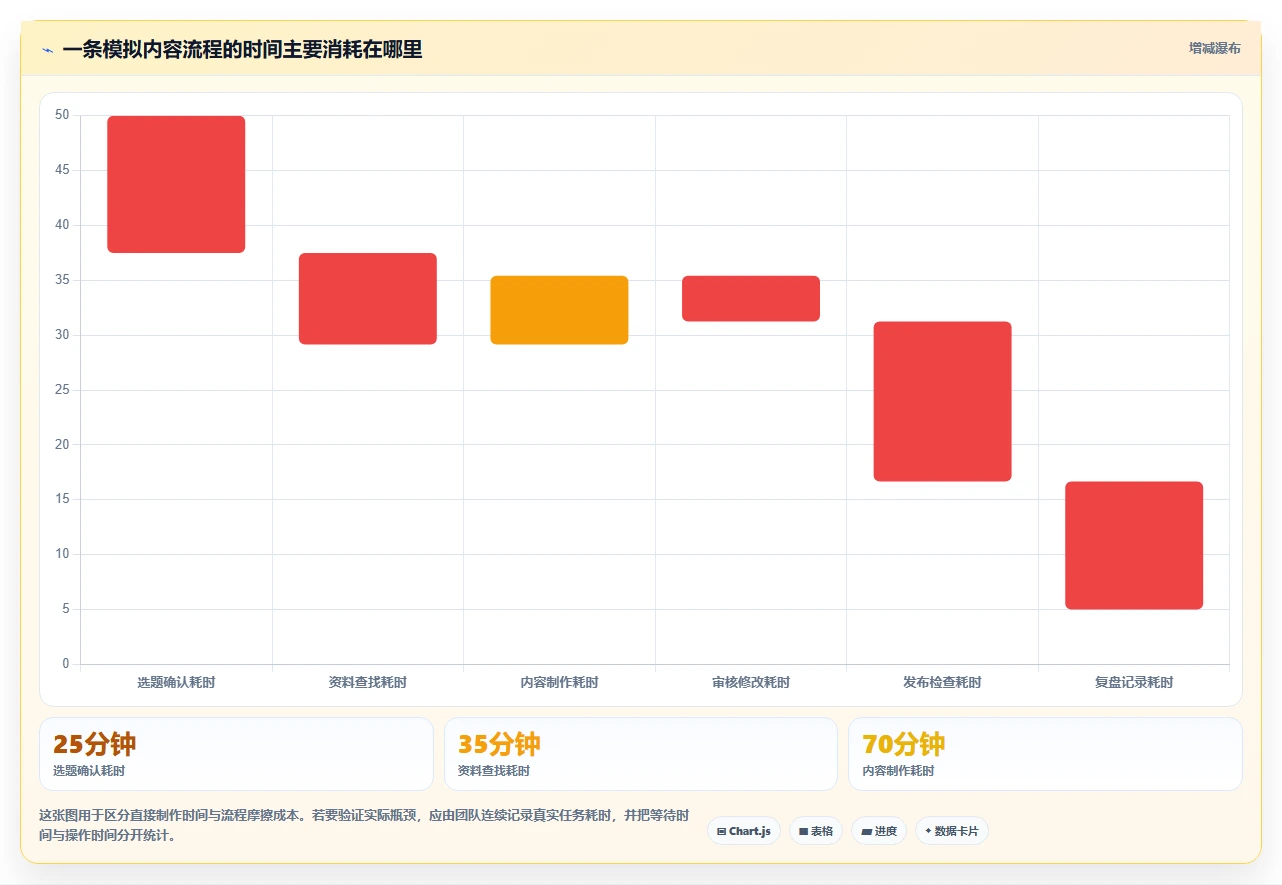
Task: Select the Chart.js chip
Action: [x=743, y=831]
